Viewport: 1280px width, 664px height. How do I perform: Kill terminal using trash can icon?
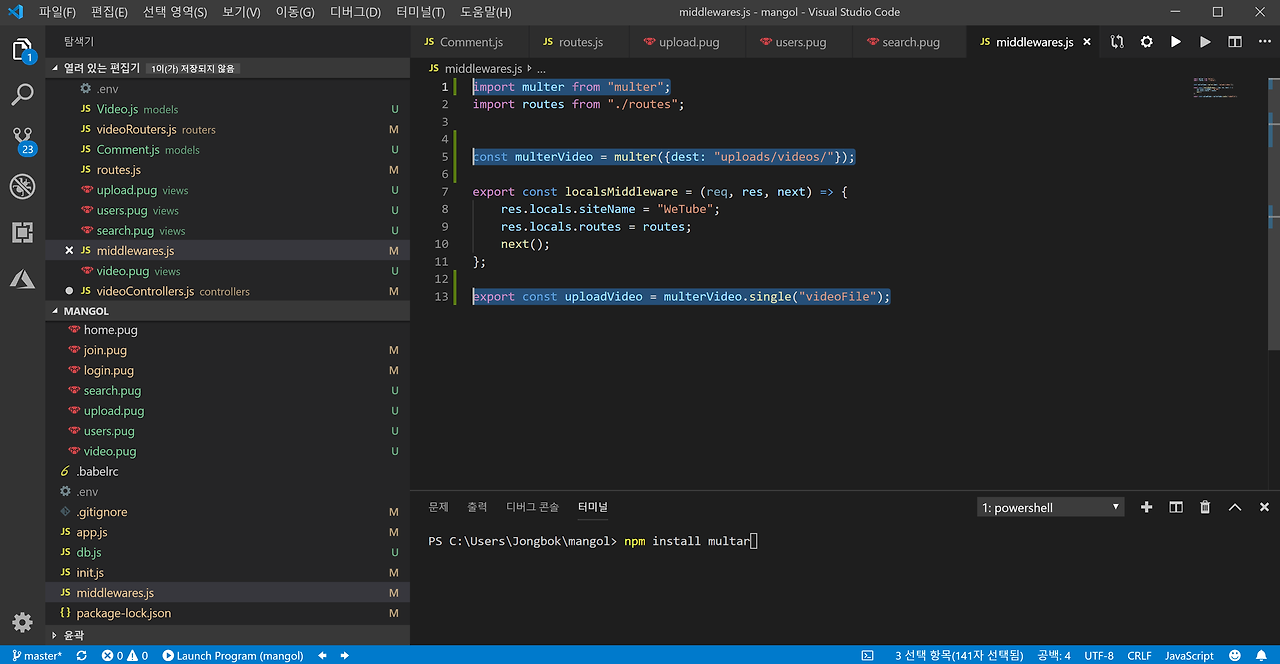point(1205,507)
